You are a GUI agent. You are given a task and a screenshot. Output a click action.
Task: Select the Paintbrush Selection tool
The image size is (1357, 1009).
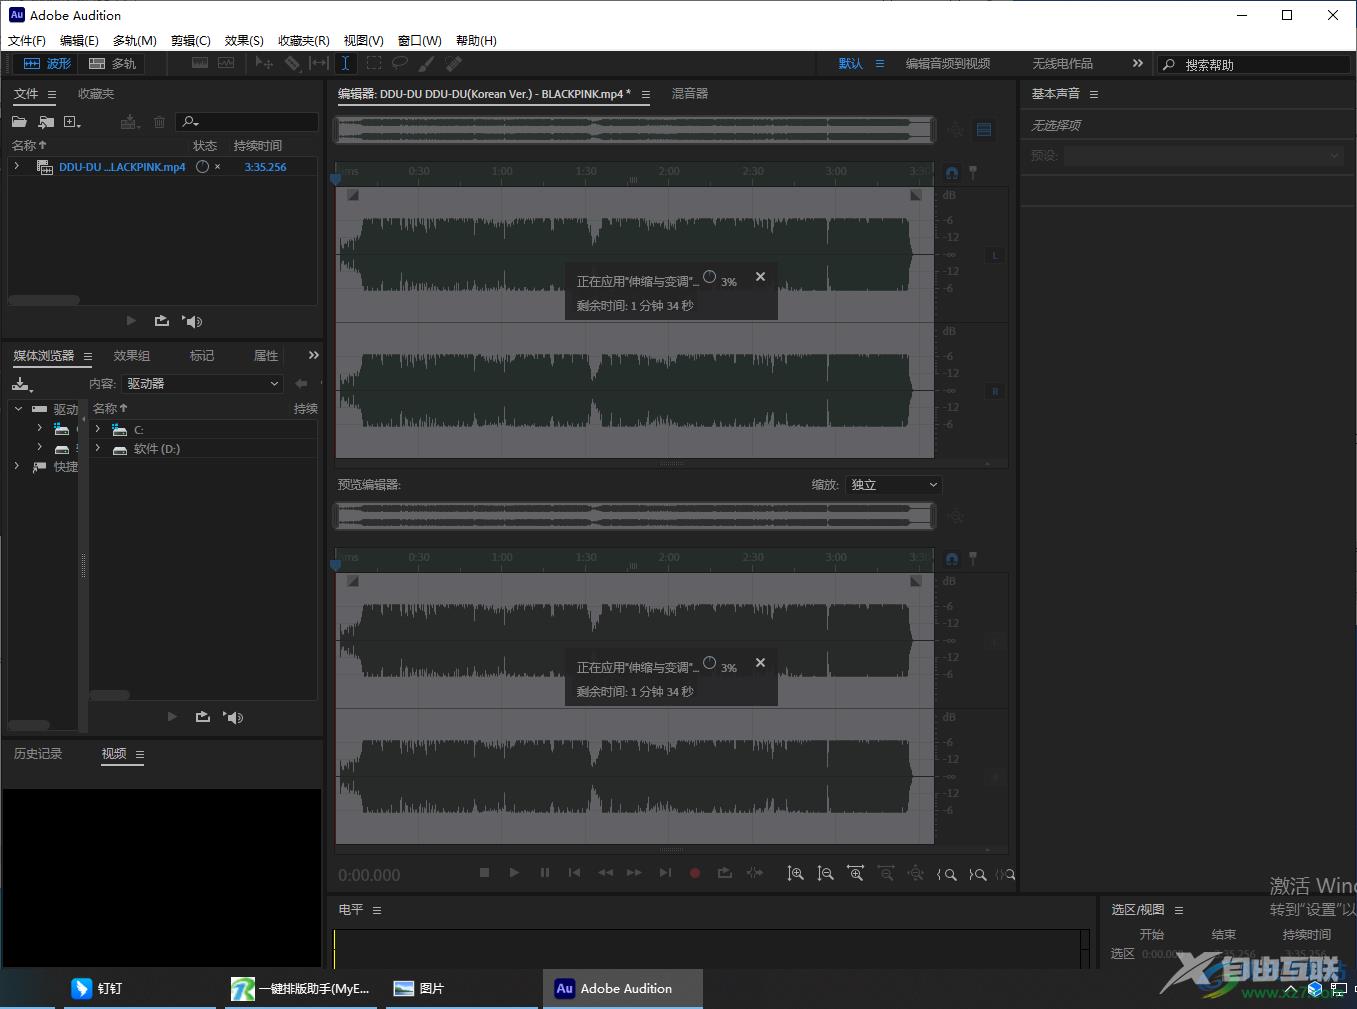[427, 63]
